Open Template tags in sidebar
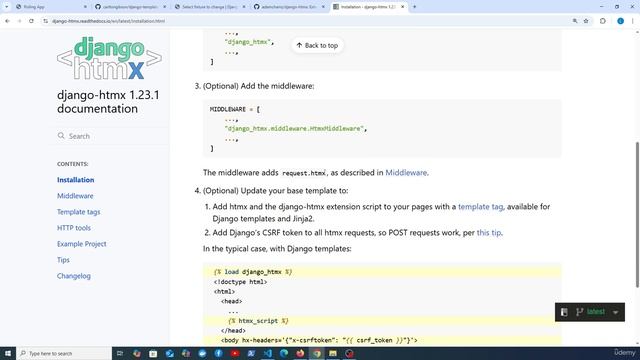Screen dimensions: 640x360 [x=78, y=212]
